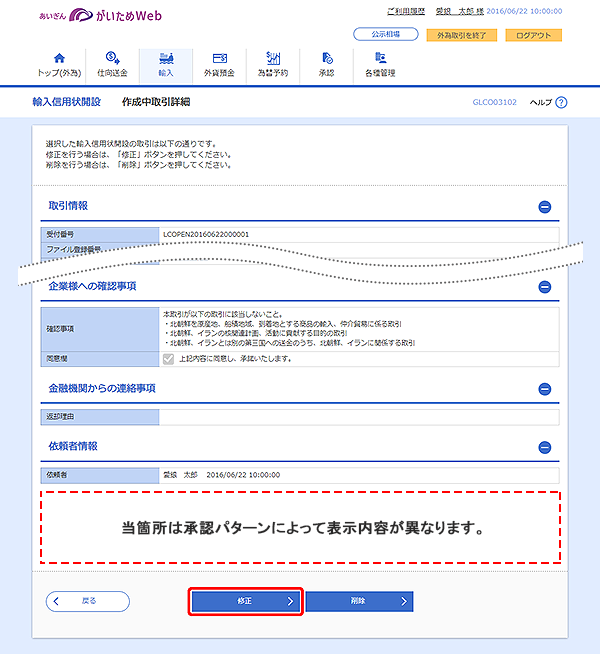Click the 同意欄 label cell
This screenshot has width=600, height=654.
(x=100, y=359)
